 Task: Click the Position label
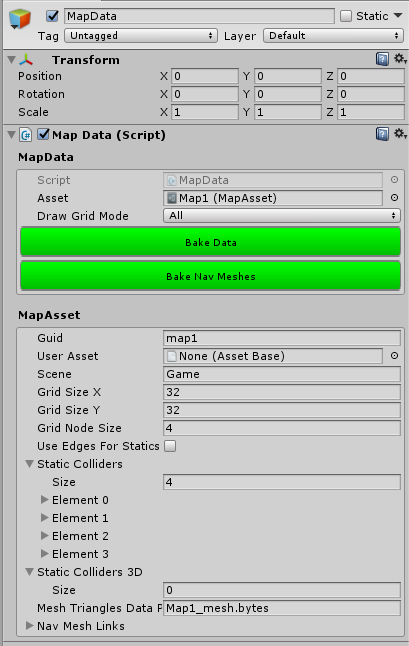(40, 76)
